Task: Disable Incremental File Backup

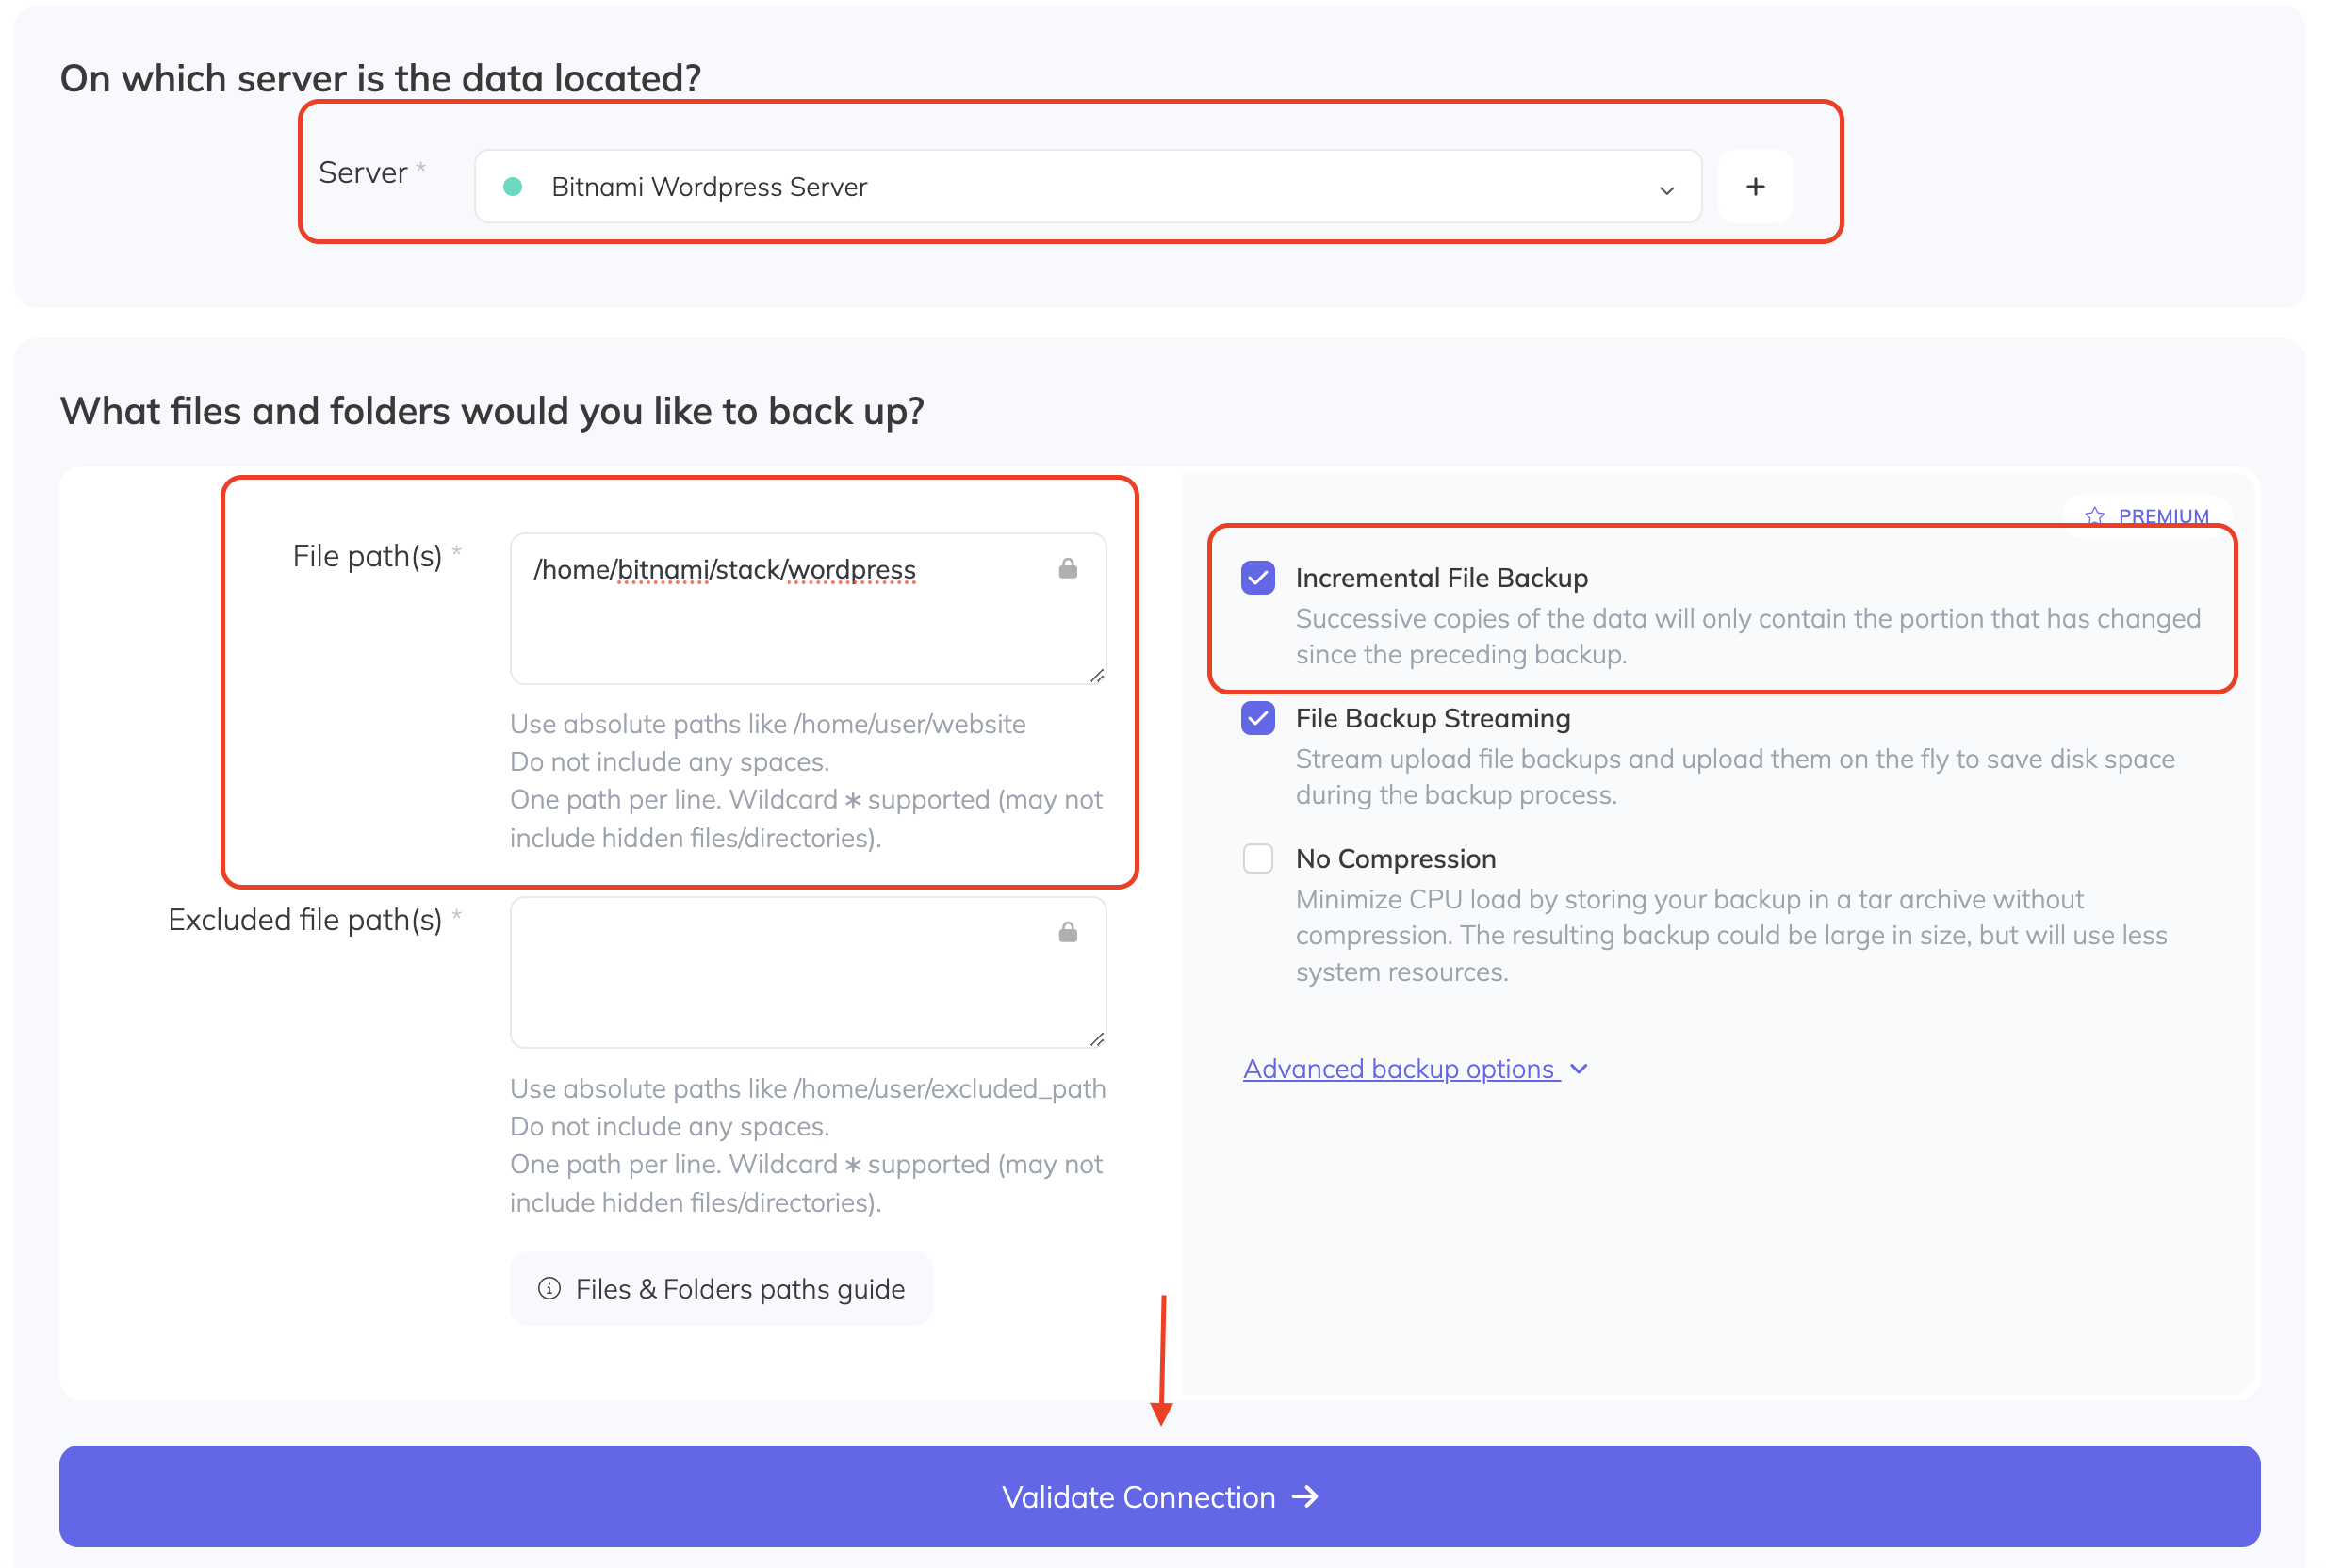Action: coord(1257,577)
